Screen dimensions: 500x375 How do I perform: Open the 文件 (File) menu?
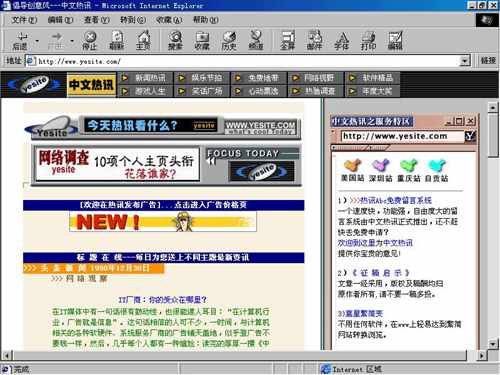tap(24, 20)
